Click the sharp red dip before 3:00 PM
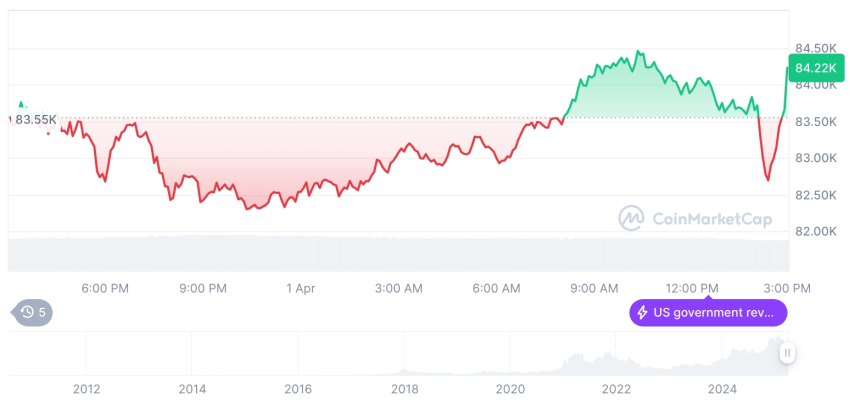This screenshot has height=401, width=860. coord(767,177)
